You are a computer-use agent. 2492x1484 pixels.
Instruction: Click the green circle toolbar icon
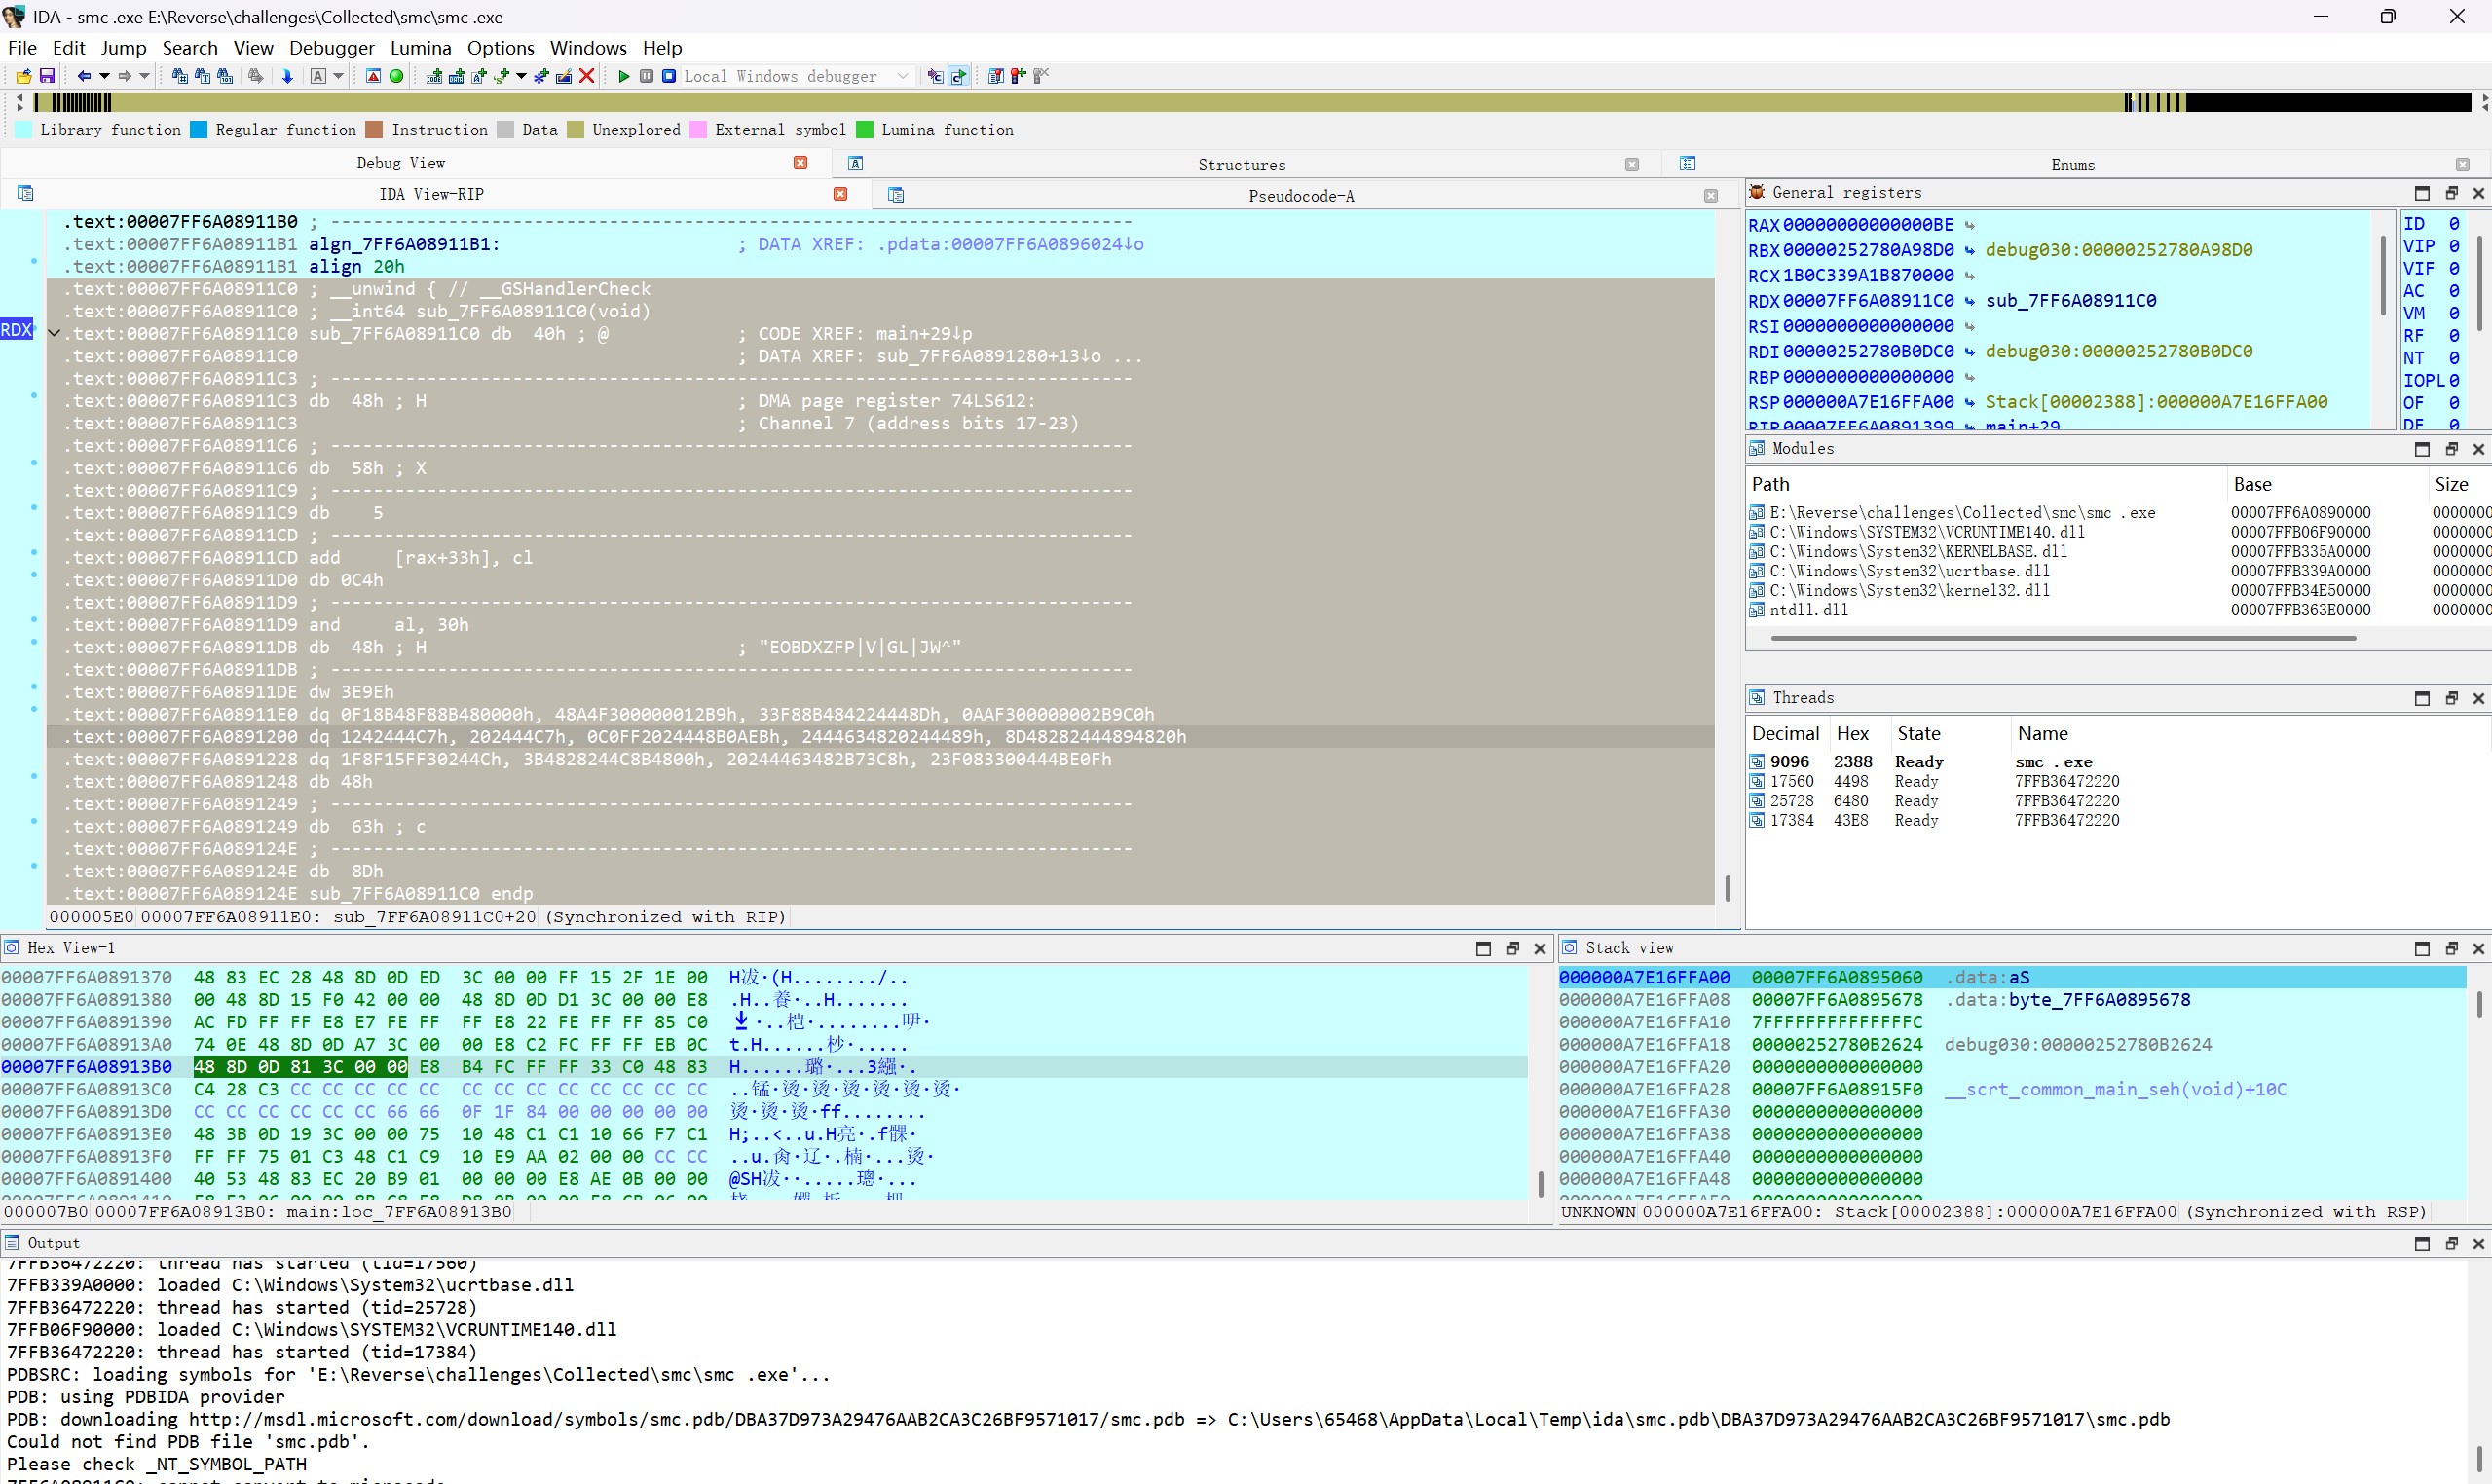click(396, 76)
